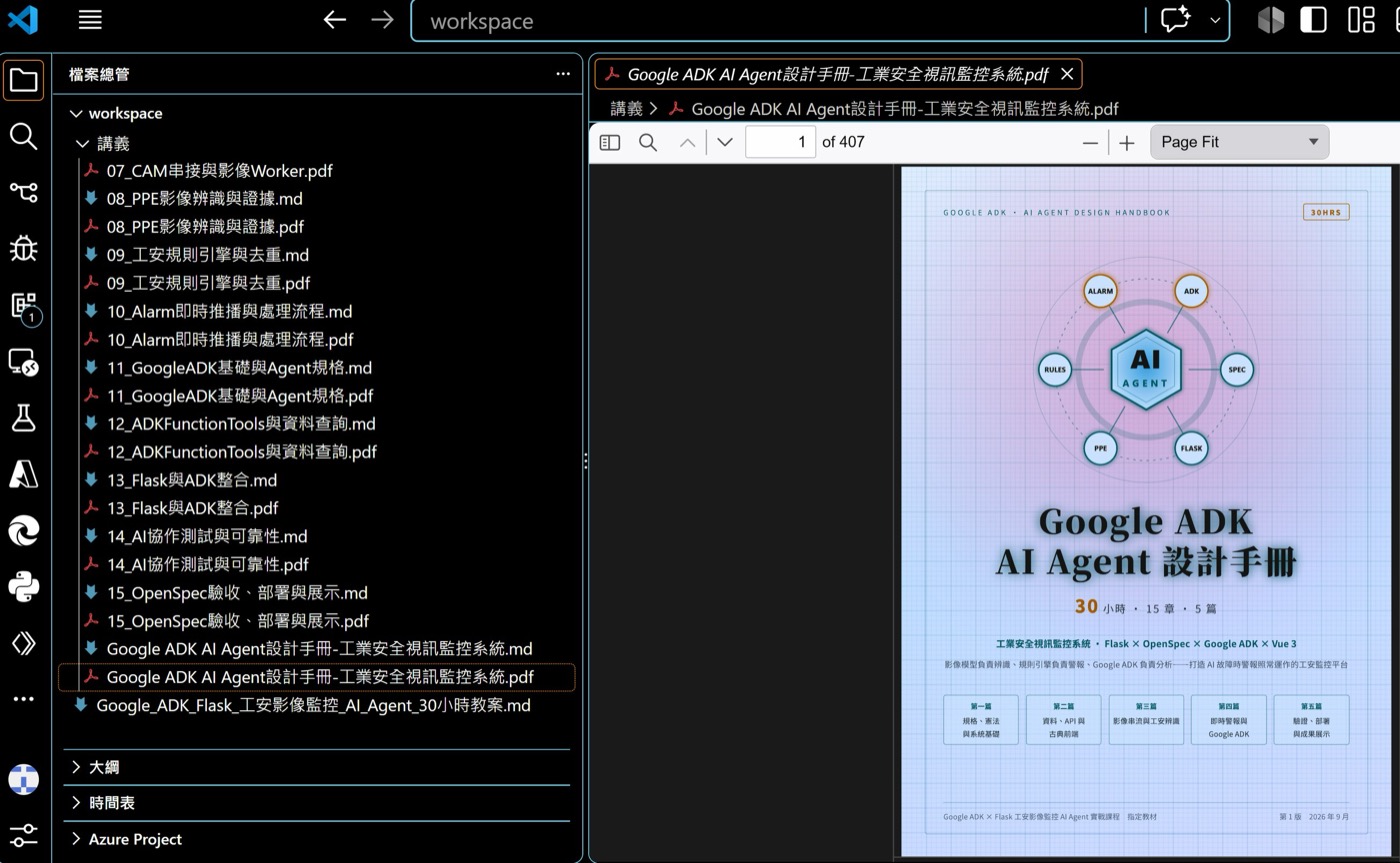Open the hamburger application menu
This screenshot has width=1400, height=863.
pos(90,20)
